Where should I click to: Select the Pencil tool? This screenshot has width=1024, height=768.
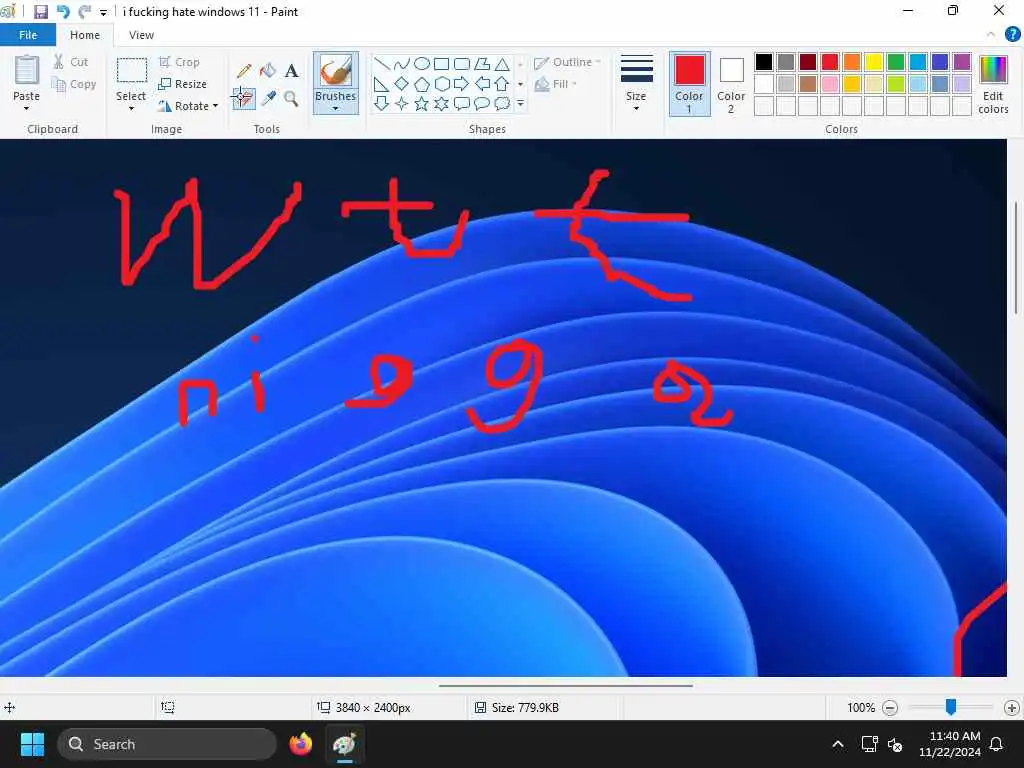[x=244, y=71]
